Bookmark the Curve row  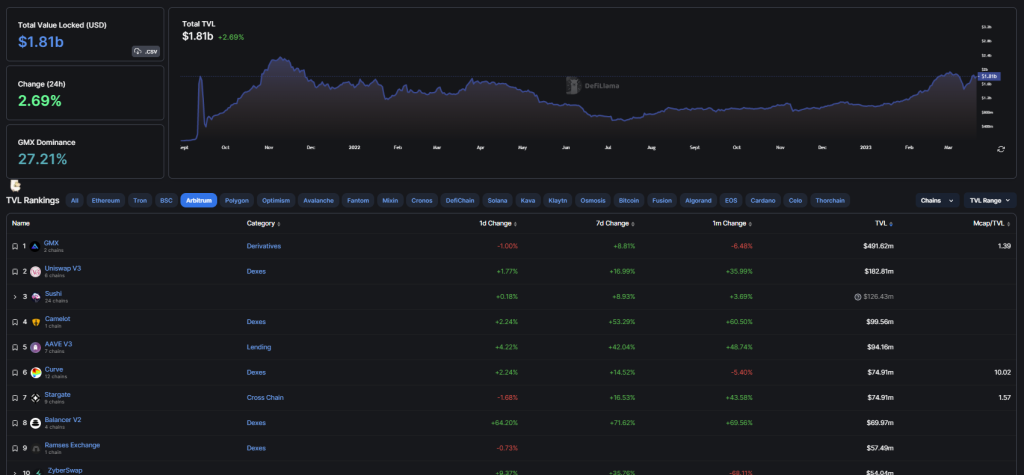[x=15, y=372]
